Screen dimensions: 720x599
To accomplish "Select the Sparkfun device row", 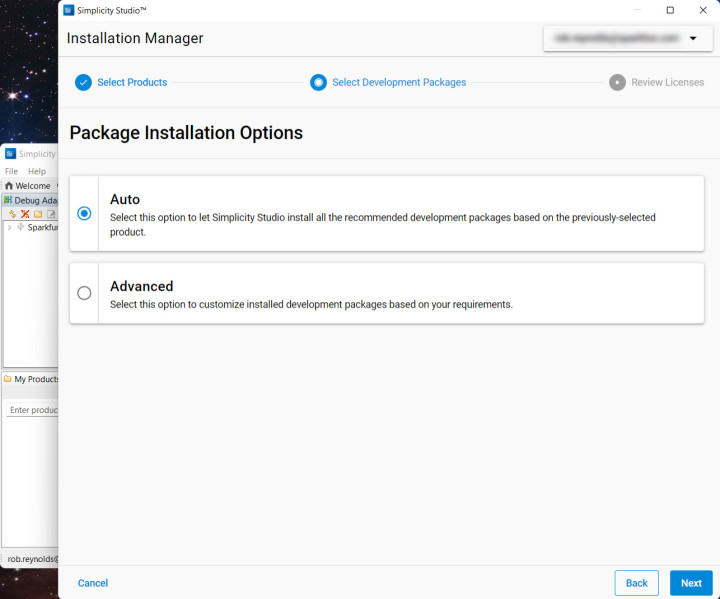I will pyautogui.click(x=31, y=227).
